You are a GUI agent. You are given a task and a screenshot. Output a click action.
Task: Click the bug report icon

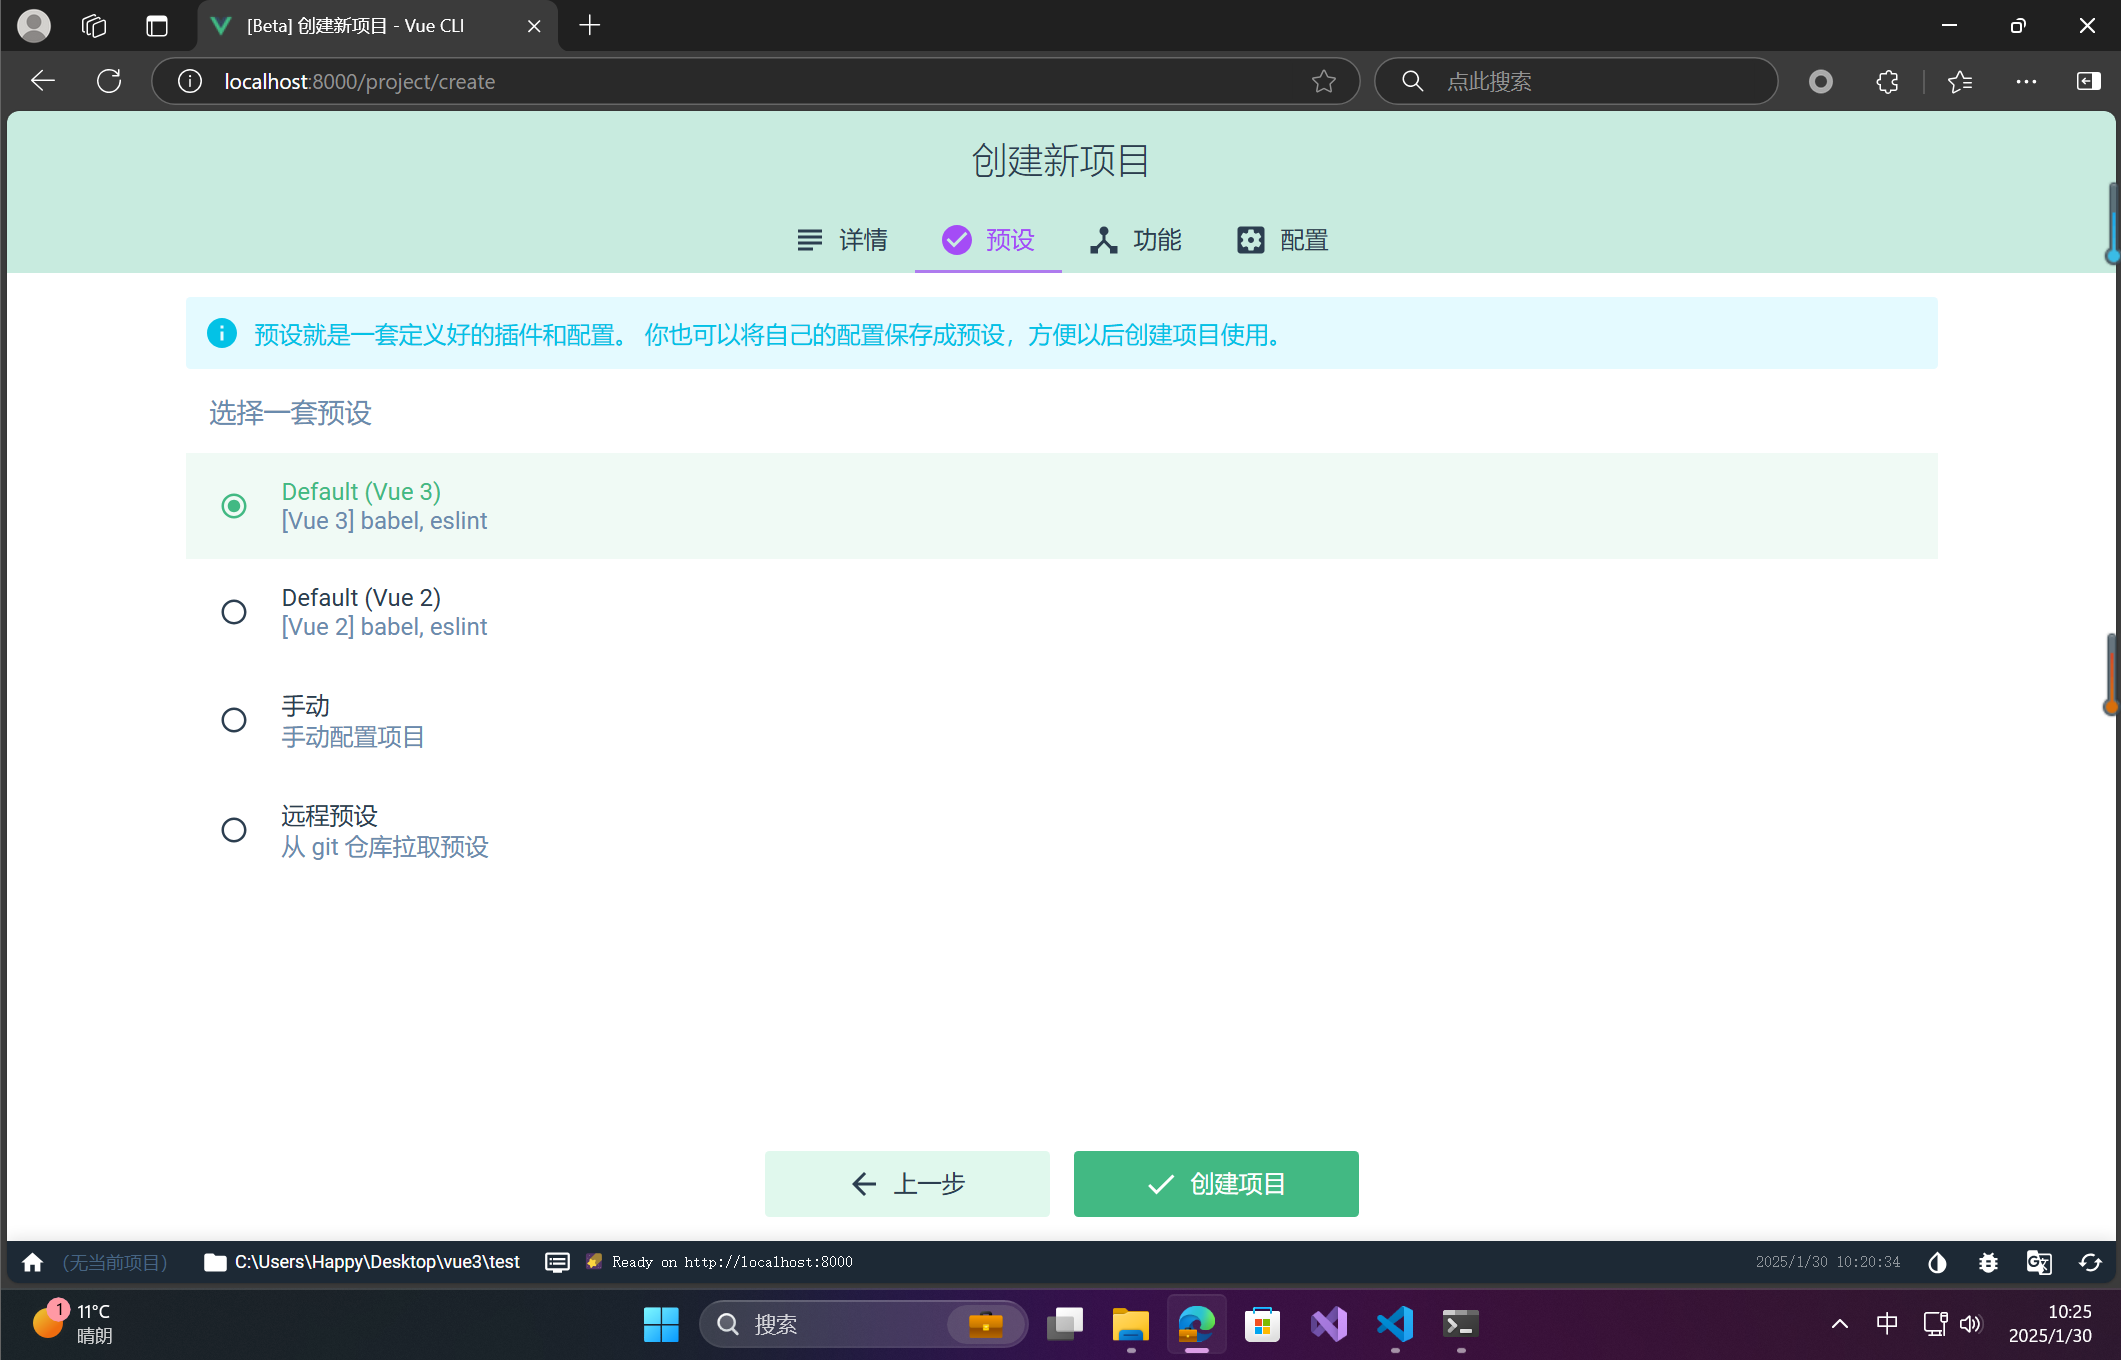(1988, 1262)
